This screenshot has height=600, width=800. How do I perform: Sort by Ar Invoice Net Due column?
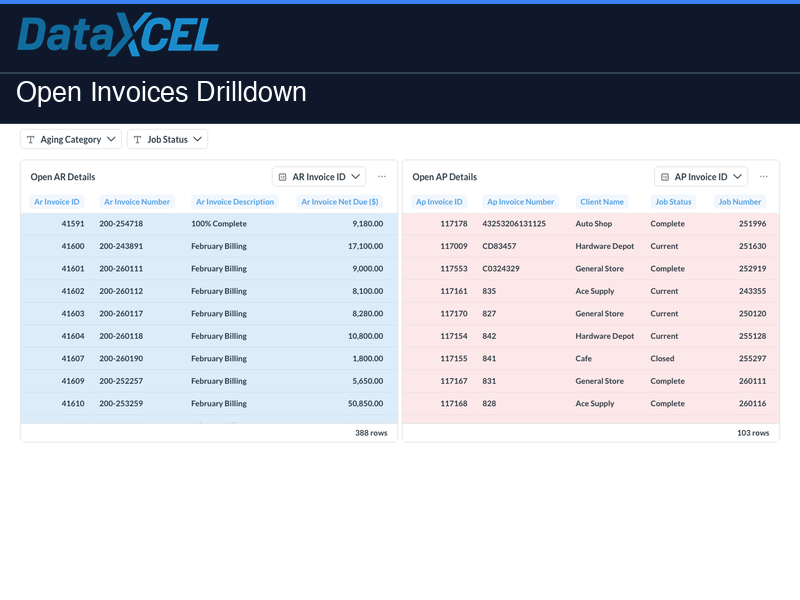(x=340, y=202)
